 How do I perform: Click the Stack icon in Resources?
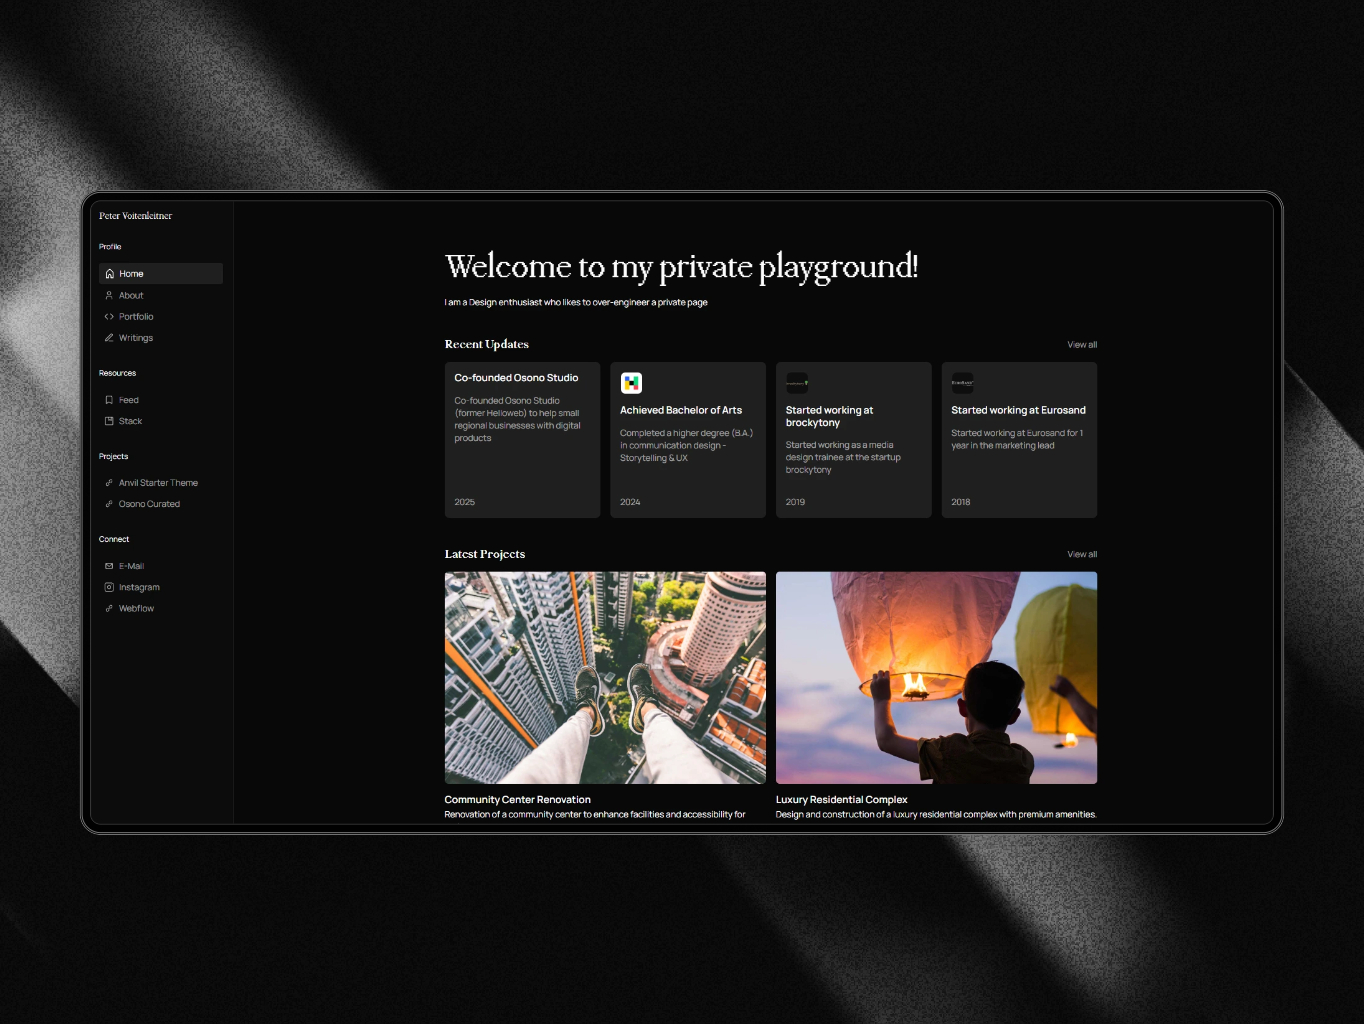110,421
